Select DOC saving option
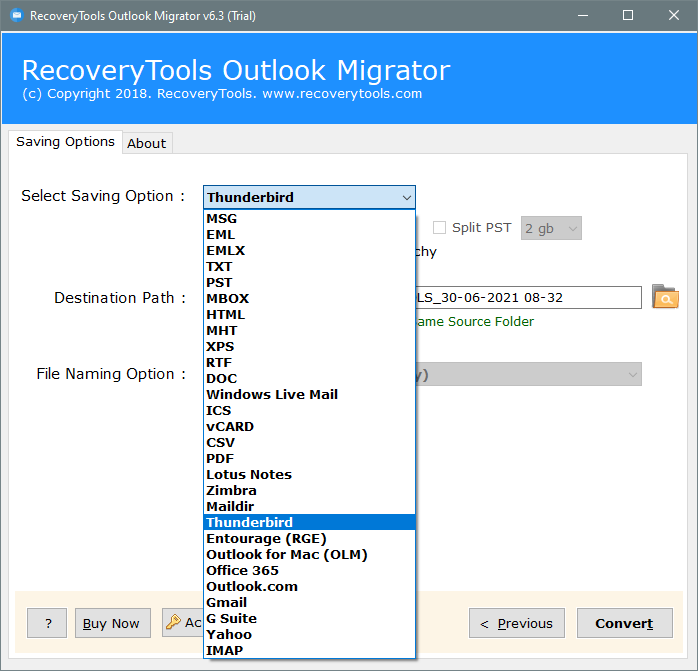The image size is (698, 671). 309,379
